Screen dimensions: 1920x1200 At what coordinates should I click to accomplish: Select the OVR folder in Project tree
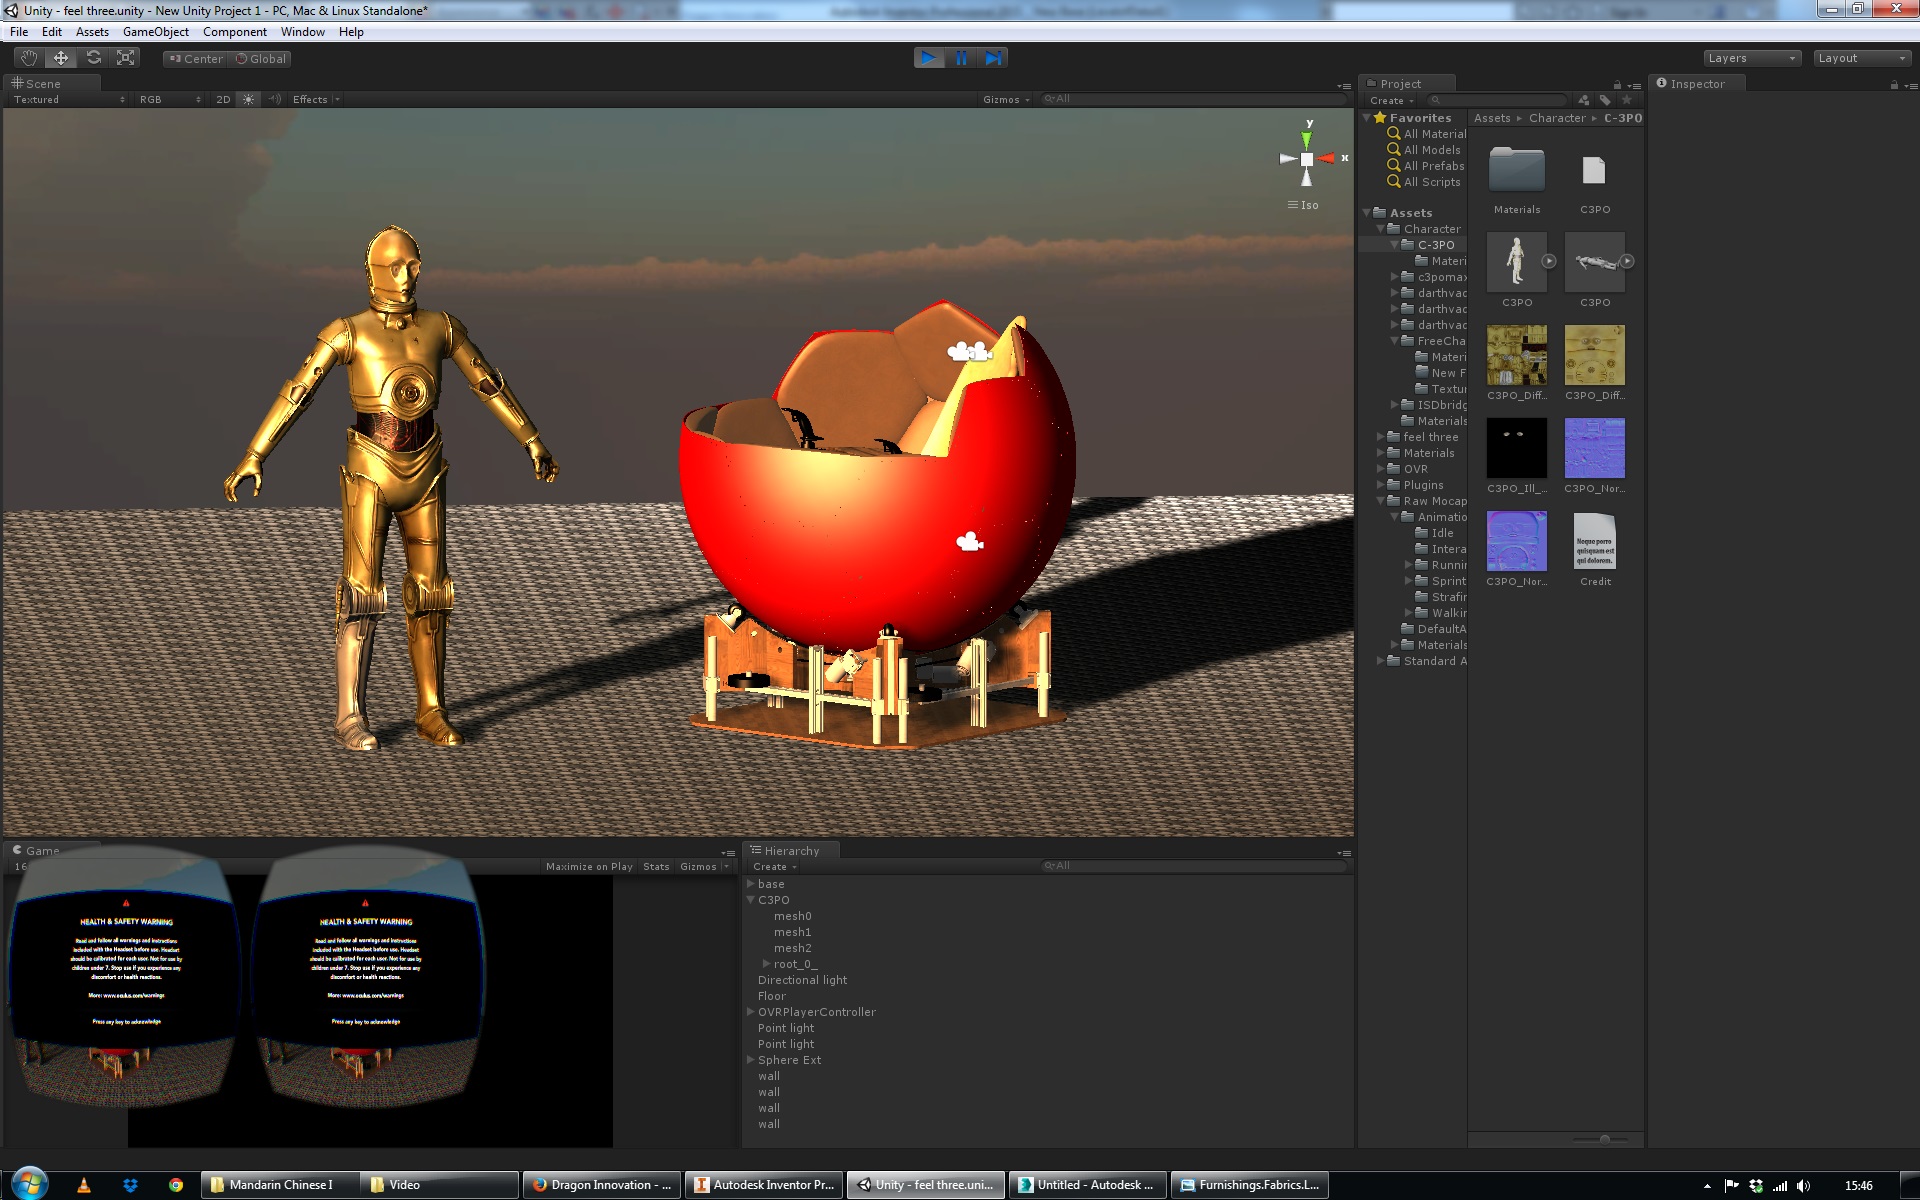point(1415,469)
